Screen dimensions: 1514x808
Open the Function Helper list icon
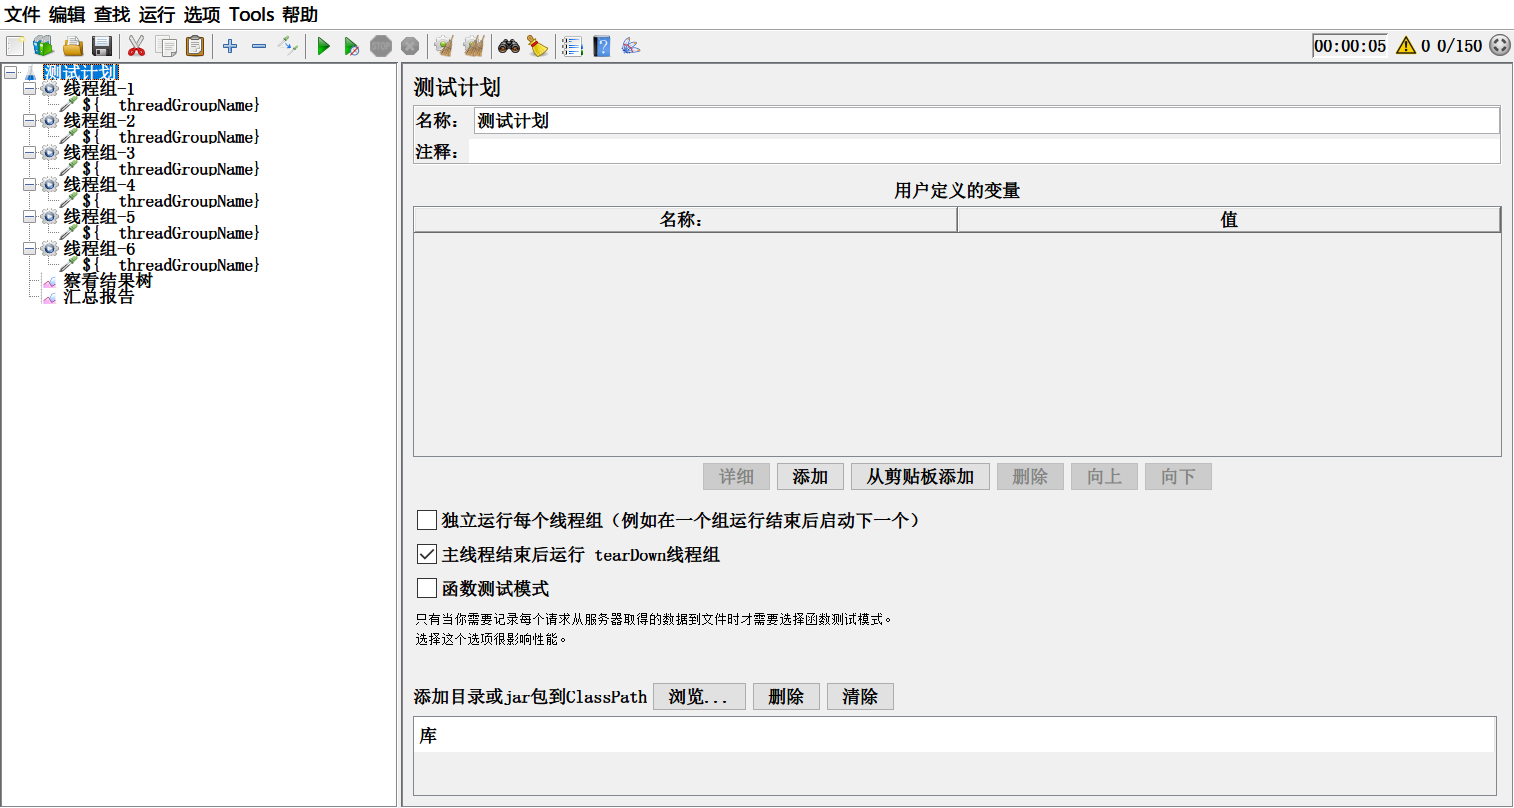(572, 46)
